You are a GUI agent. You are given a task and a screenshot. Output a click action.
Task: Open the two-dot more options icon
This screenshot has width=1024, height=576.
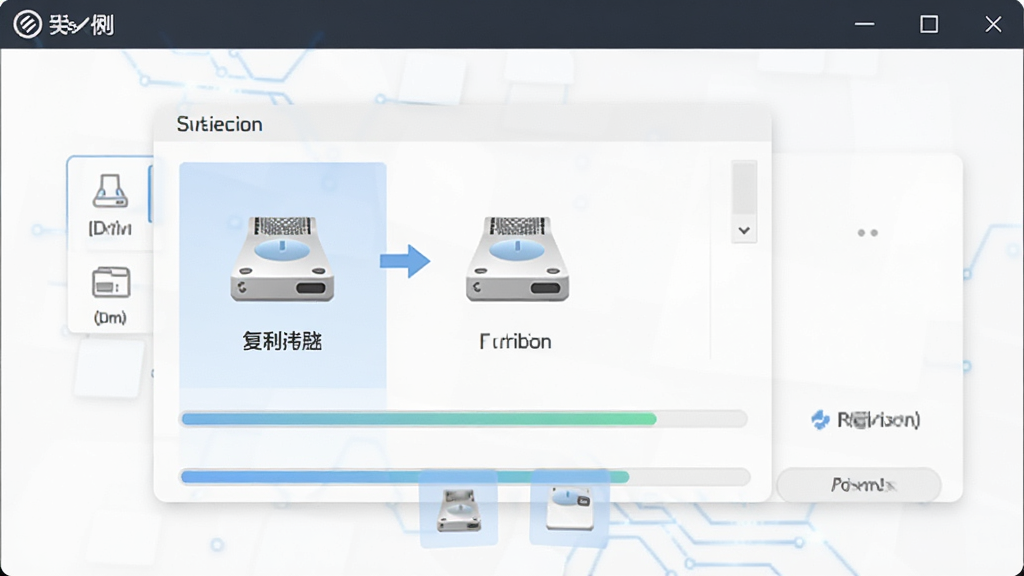868,232
